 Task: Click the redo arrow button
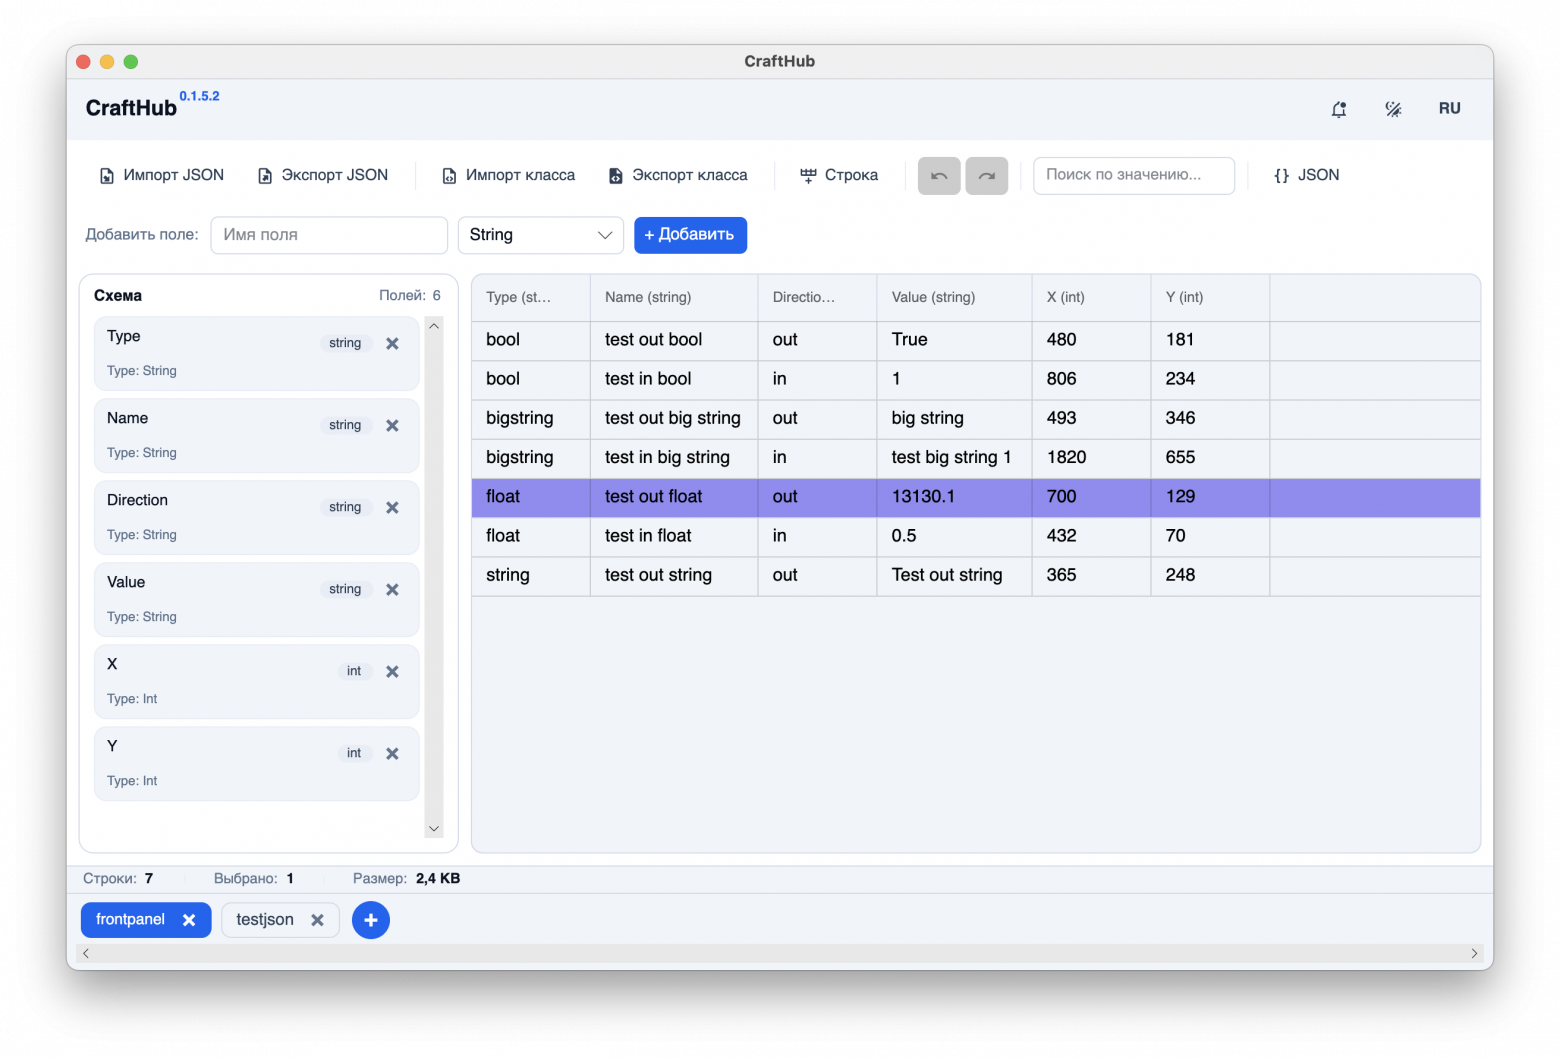987,176
